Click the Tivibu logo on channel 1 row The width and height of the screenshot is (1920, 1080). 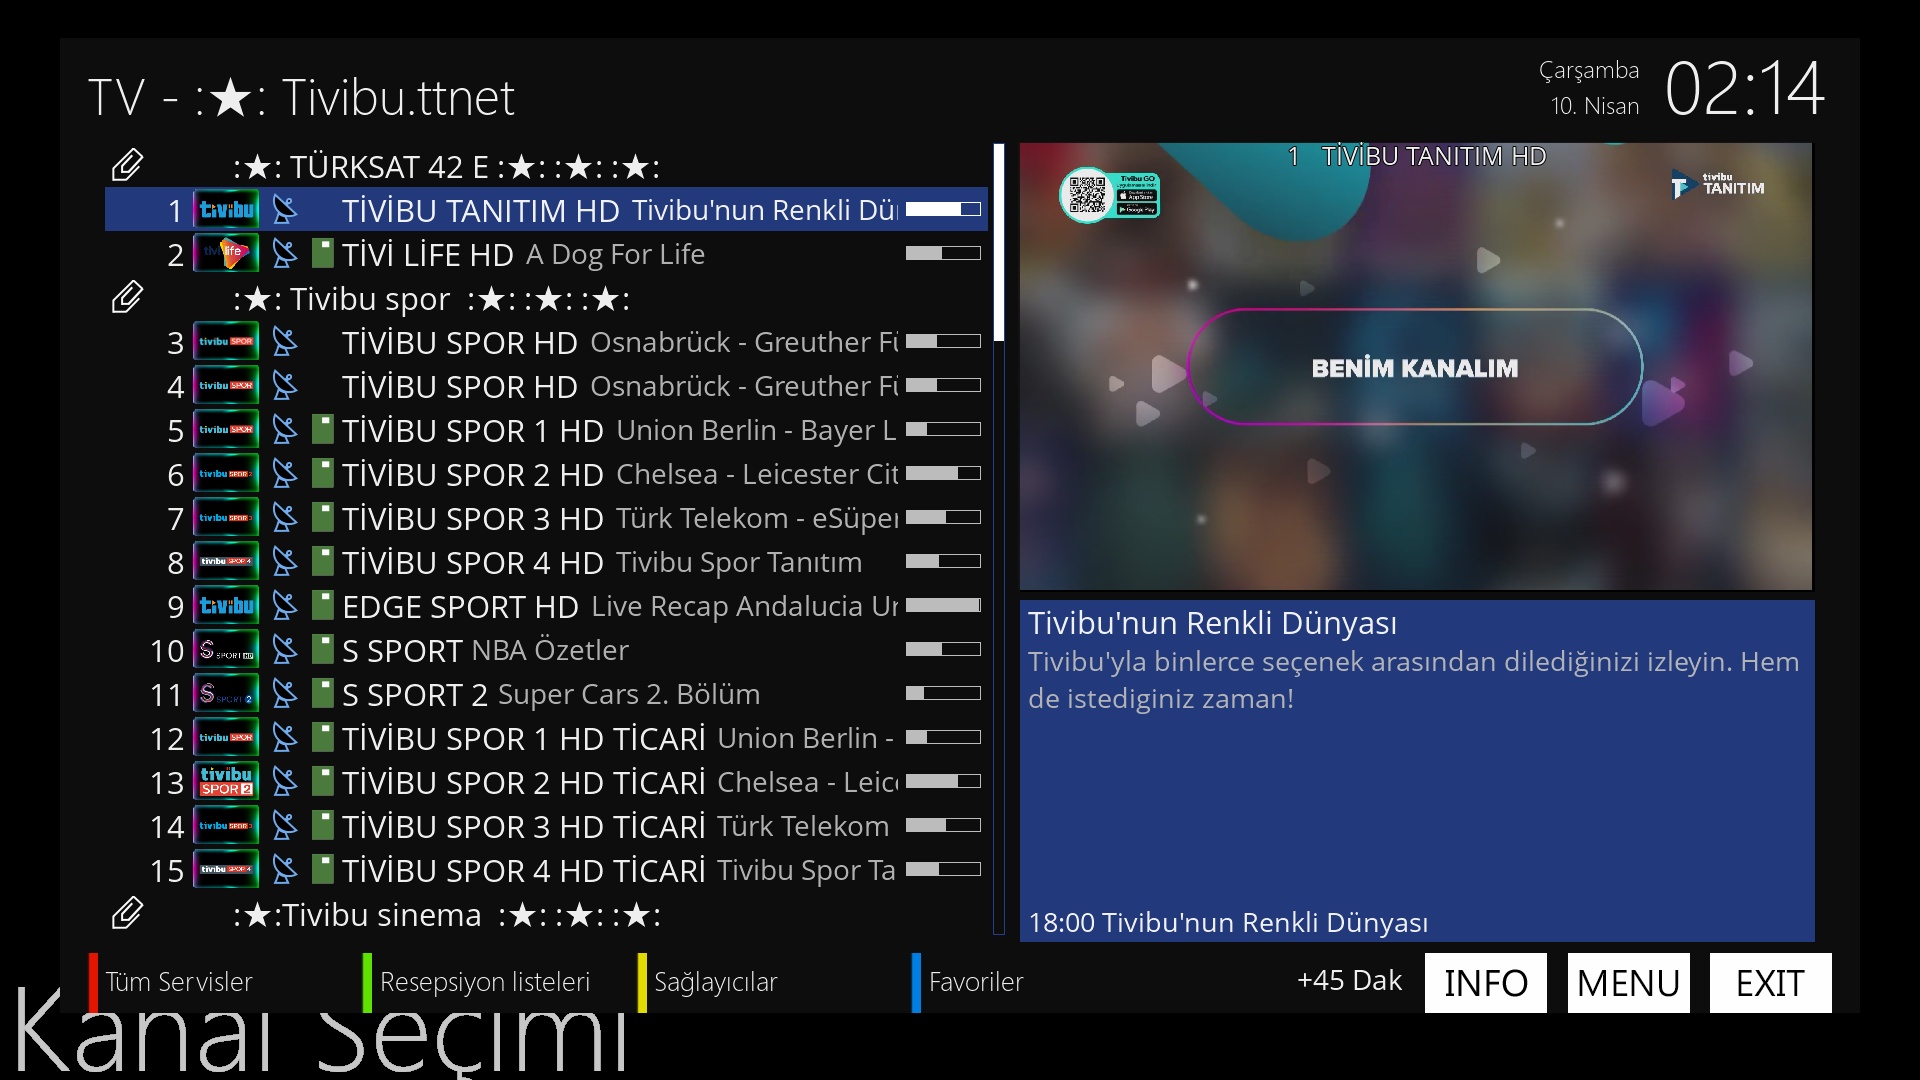coord(226,210)
